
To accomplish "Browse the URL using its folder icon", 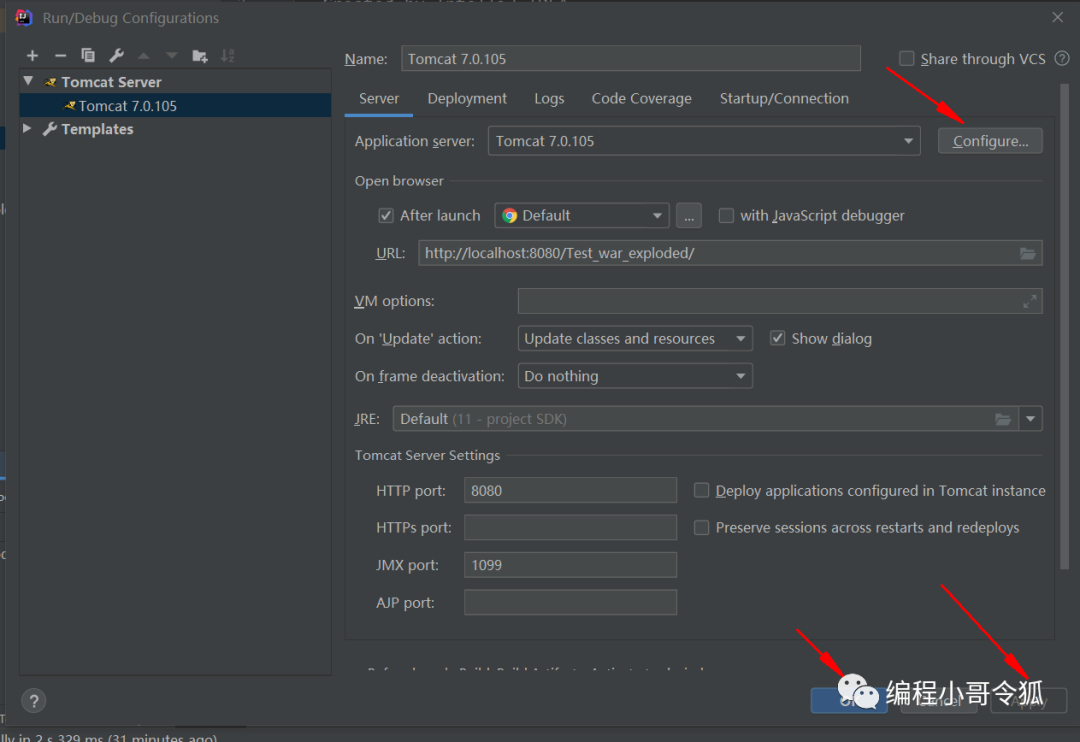I will pyautogui.click(x=1028, y=254).
